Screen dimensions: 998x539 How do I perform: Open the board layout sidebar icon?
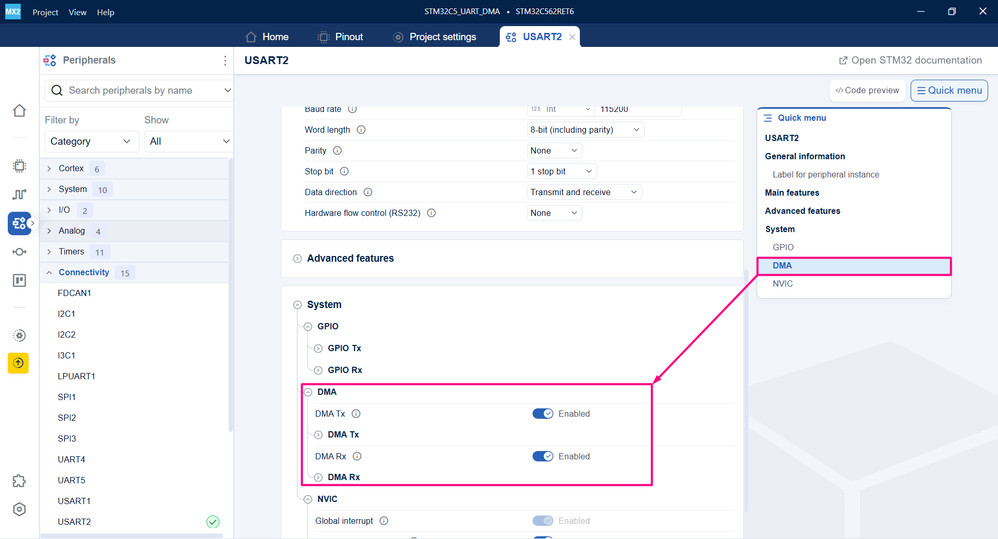click(19, 281)
